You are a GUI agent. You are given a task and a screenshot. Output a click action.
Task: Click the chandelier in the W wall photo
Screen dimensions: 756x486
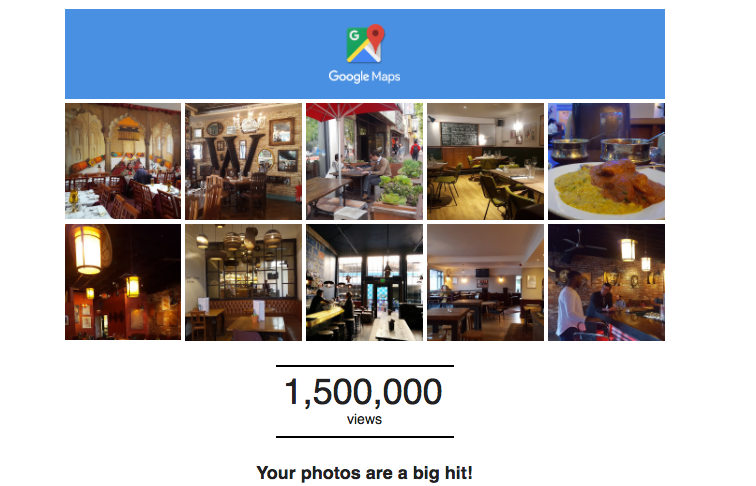point(249,122)
